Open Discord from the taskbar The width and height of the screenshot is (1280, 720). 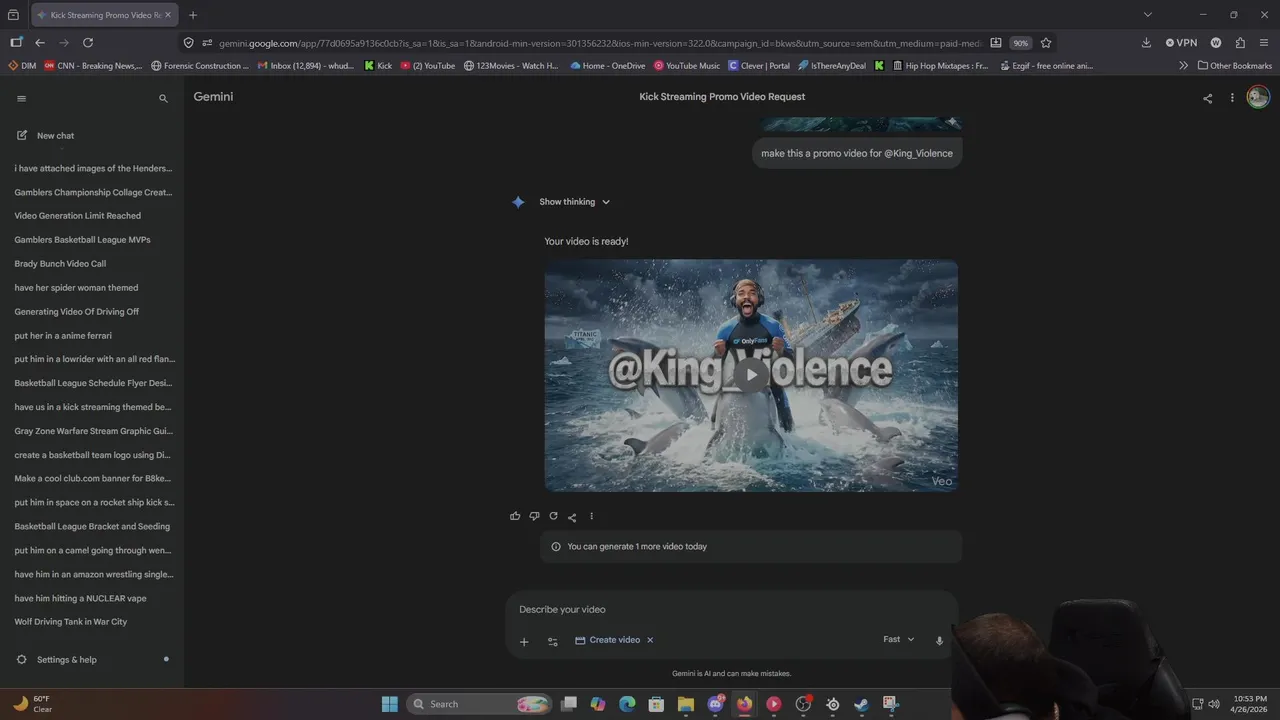716,704
